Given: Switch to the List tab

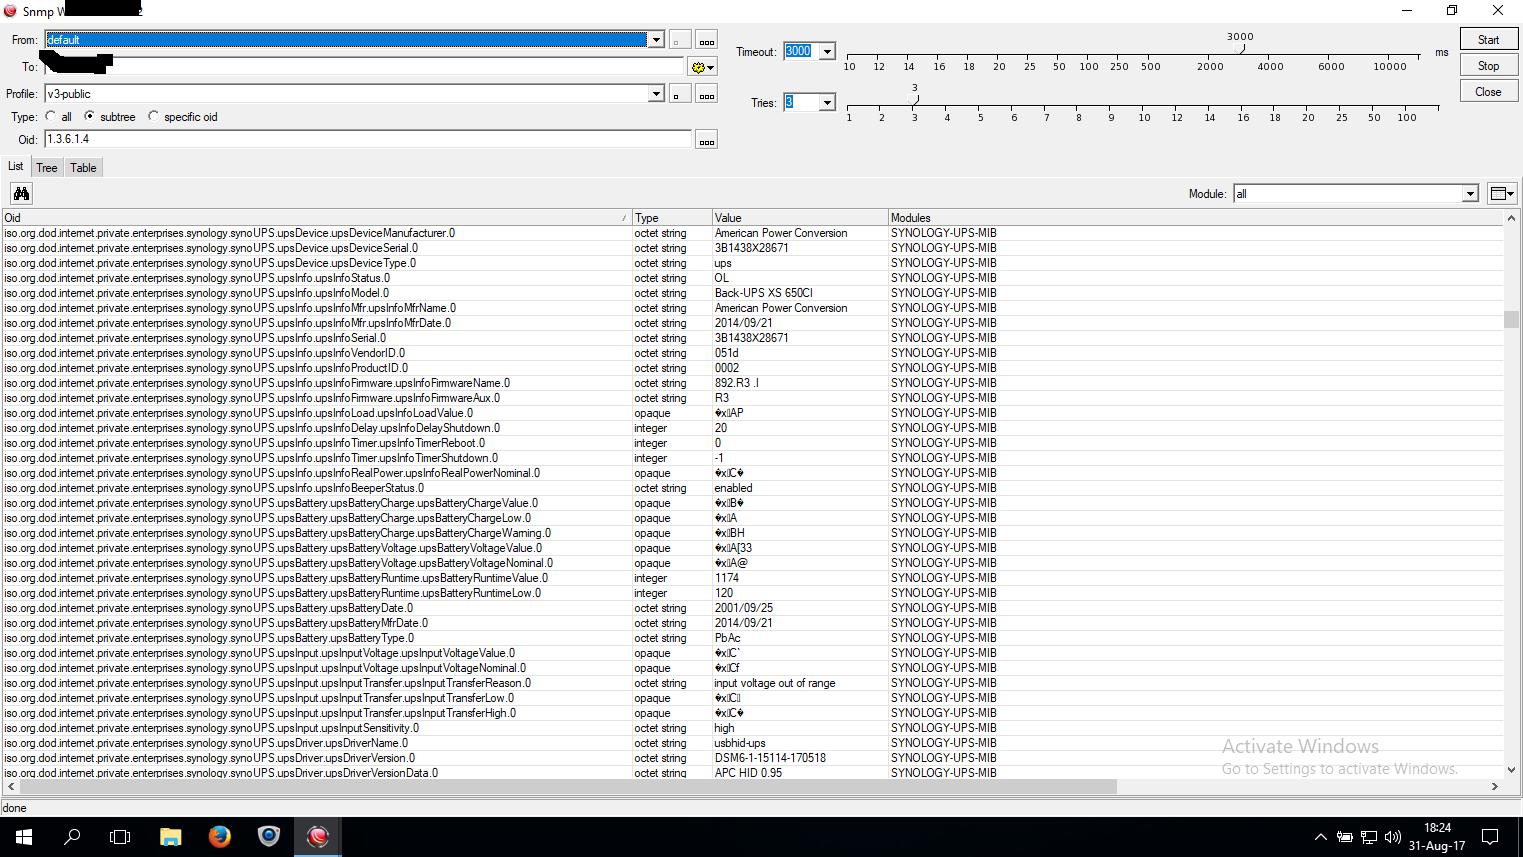Looking at the screenshot, I should pos(16,166).
